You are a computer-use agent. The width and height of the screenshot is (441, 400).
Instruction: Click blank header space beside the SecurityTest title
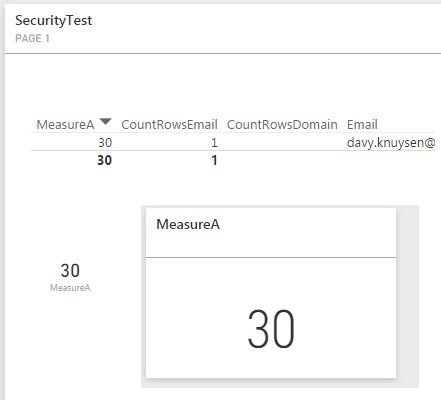pyautogui.click(x=267, y=28)
